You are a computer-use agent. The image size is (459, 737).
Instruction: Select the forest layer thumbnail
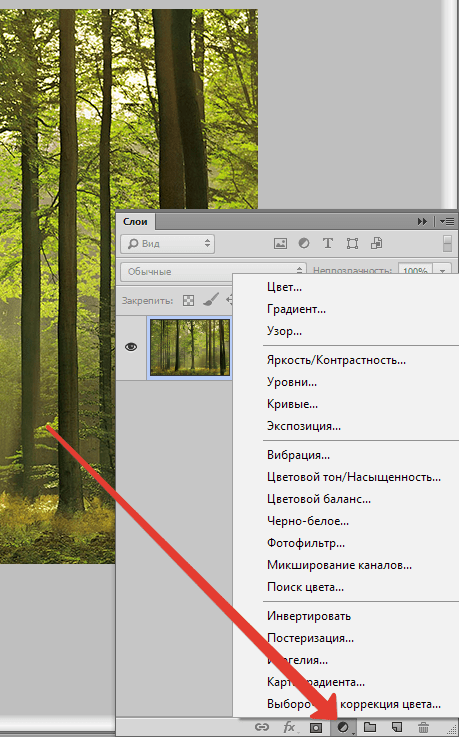click(190, 347)
